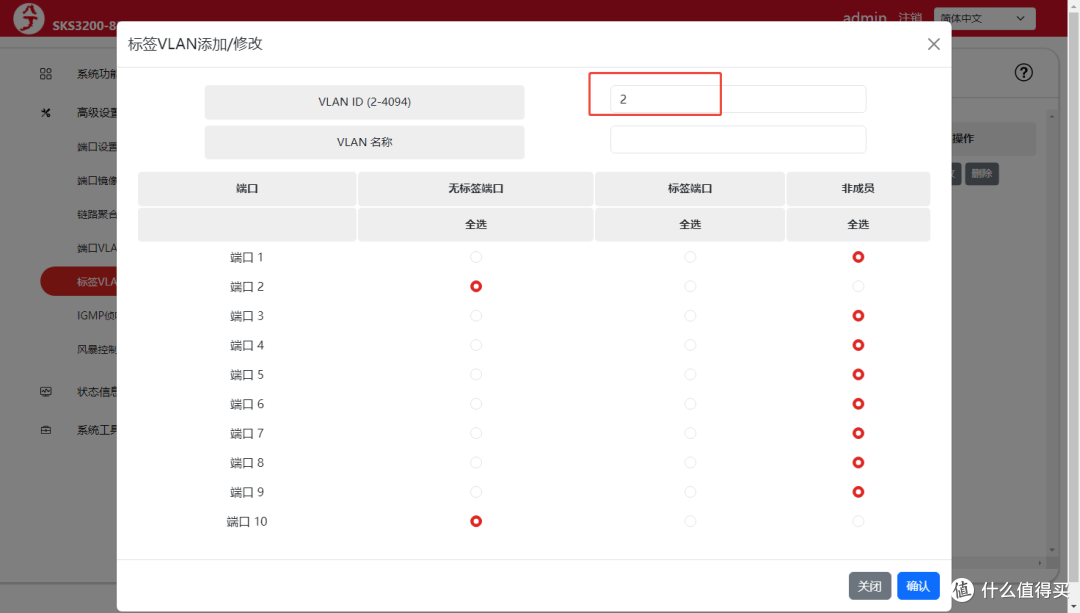The width and height of the screenshot is (1080, 613).
Task: Set 端口 1 as 标签端口
Action: (x=690, y=257)
